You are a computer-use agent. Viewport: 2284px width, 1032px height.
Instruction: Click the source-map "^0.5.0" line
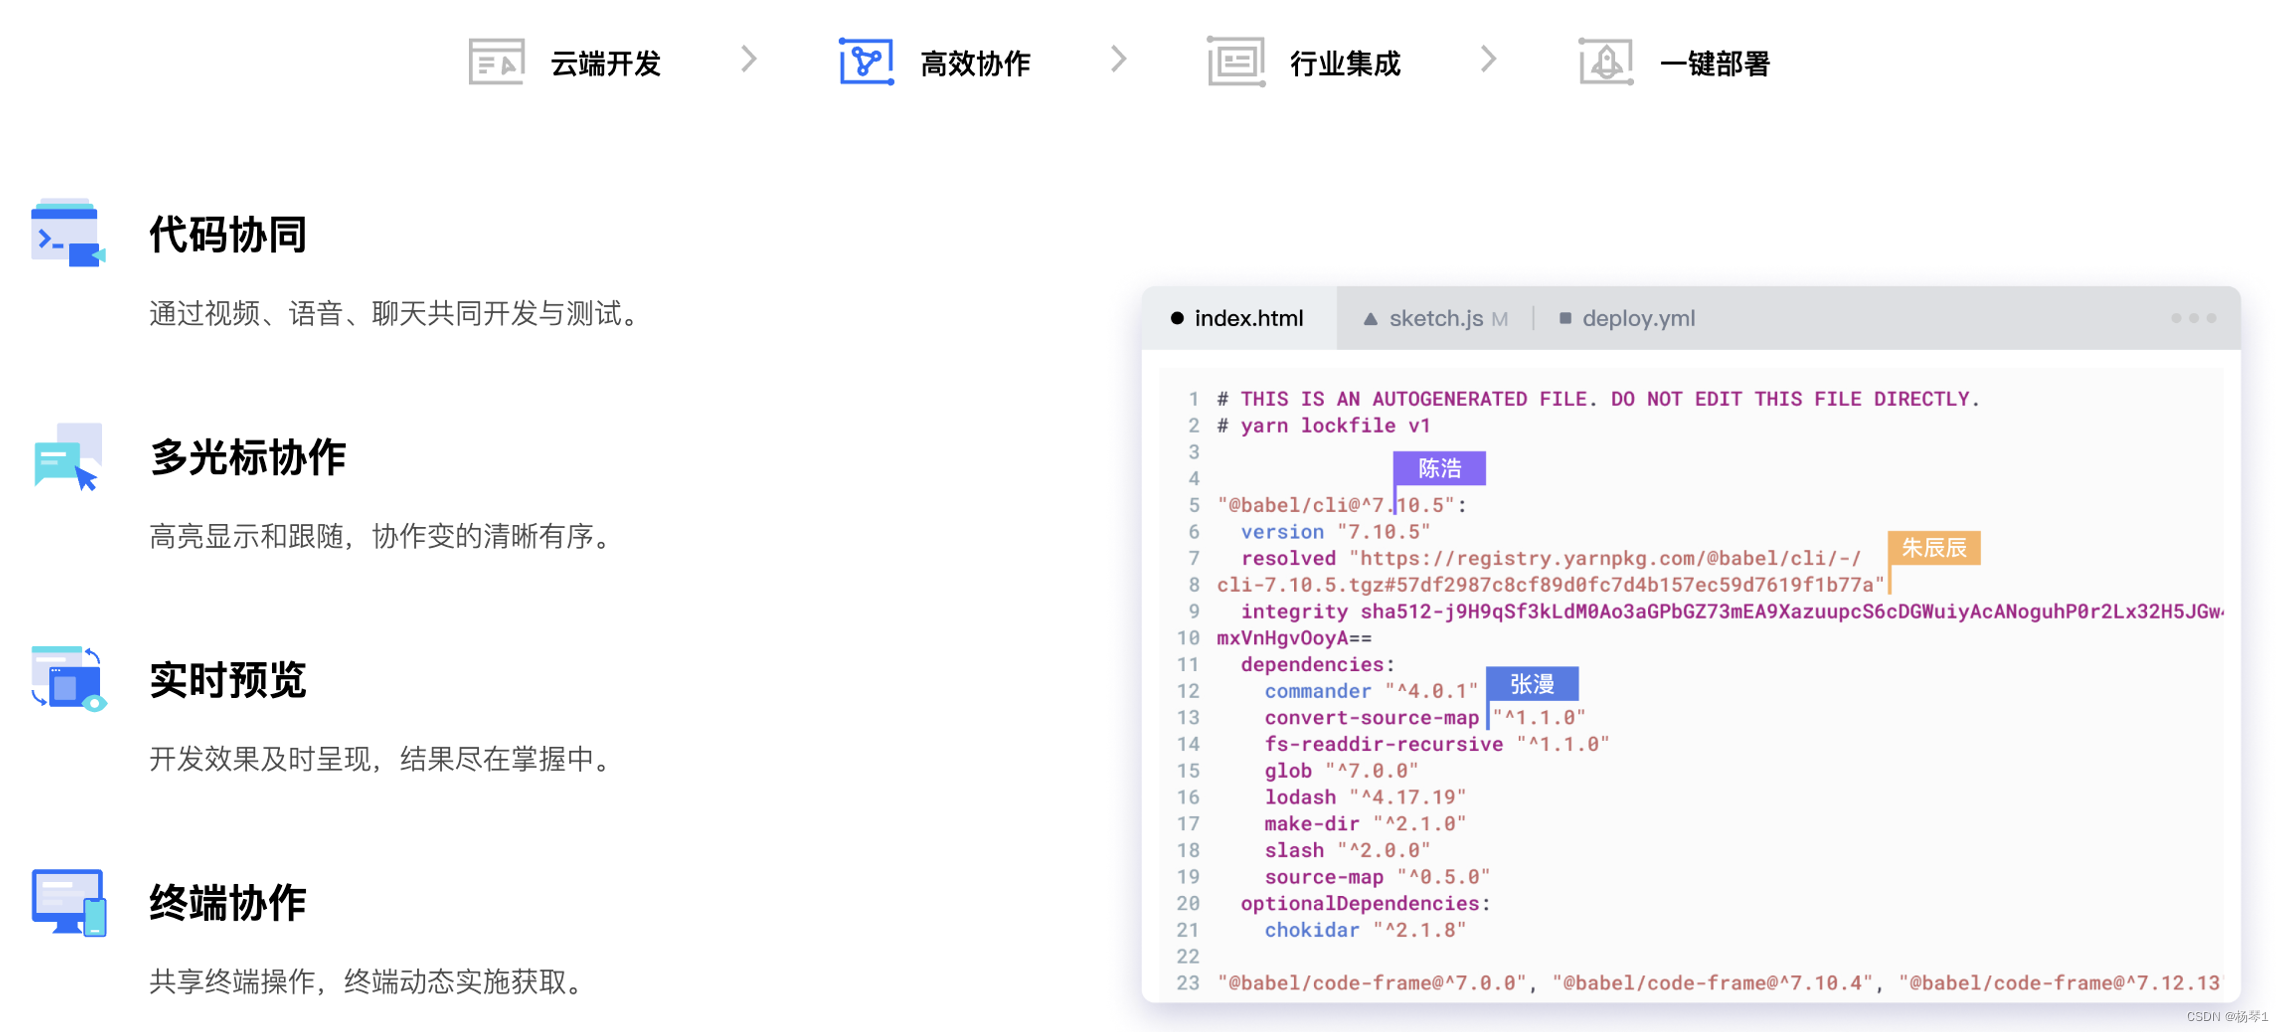(1377, 877)
